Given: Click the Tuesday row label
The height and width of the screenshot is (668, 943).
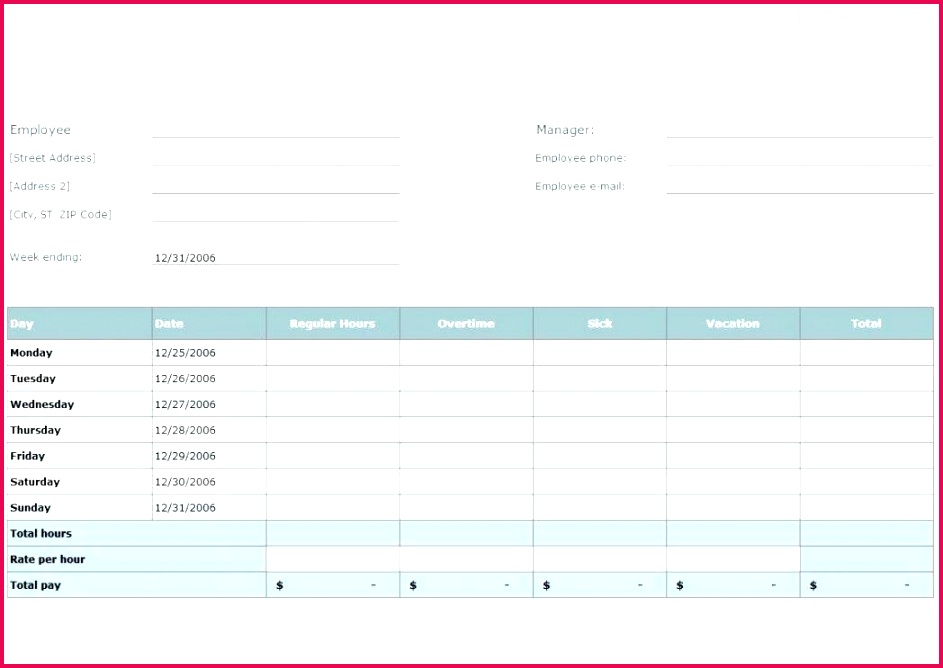Looking at the screenshot, I should coord(33,379).
